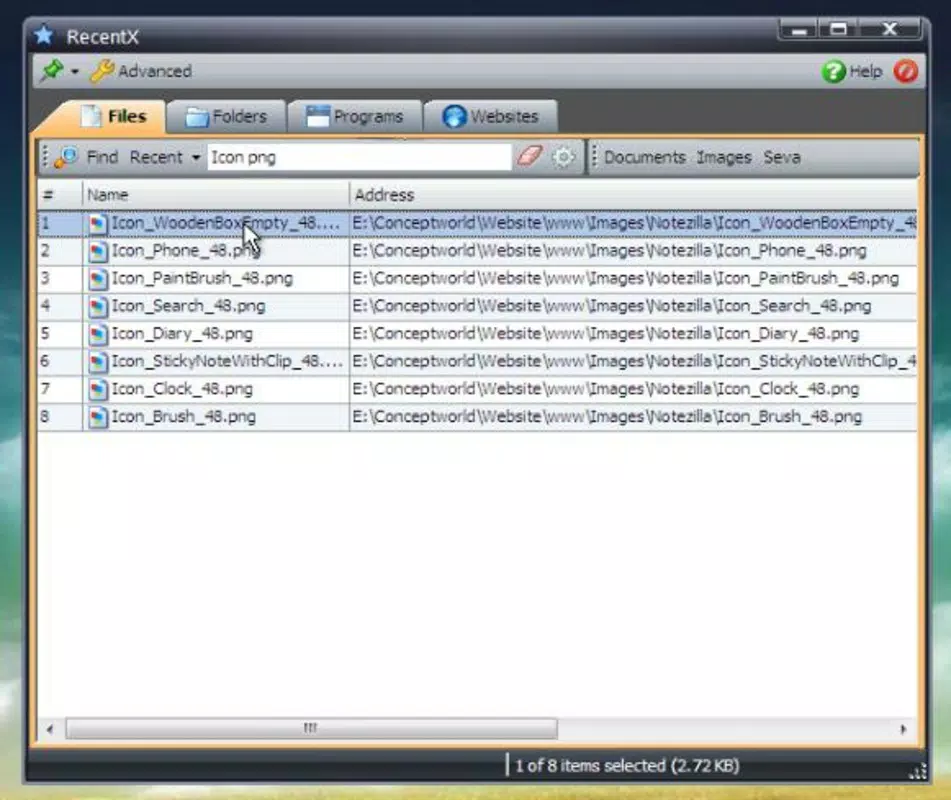951x800 pixels.
Task: Click row number 5 cell
Action: coord(59,334)
